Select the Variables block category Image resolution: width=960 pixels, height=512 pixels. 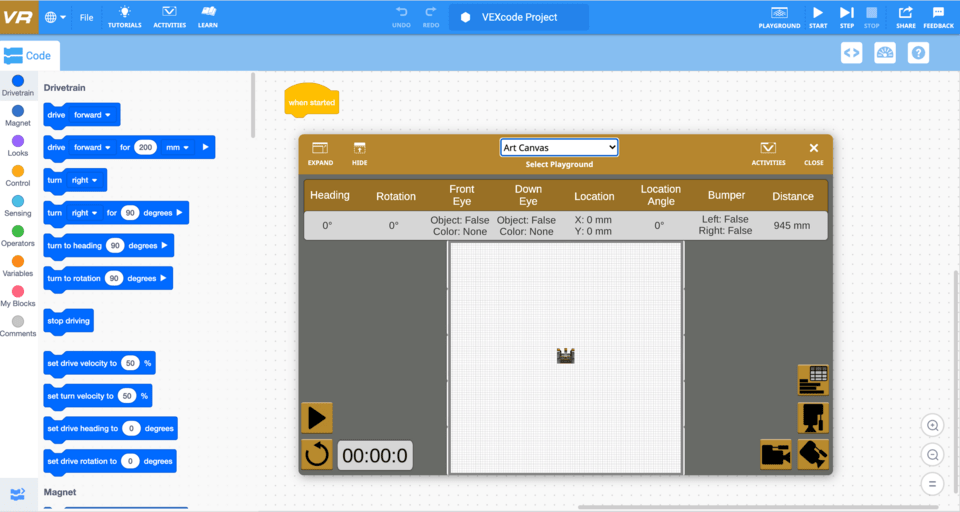click(18, 266)
